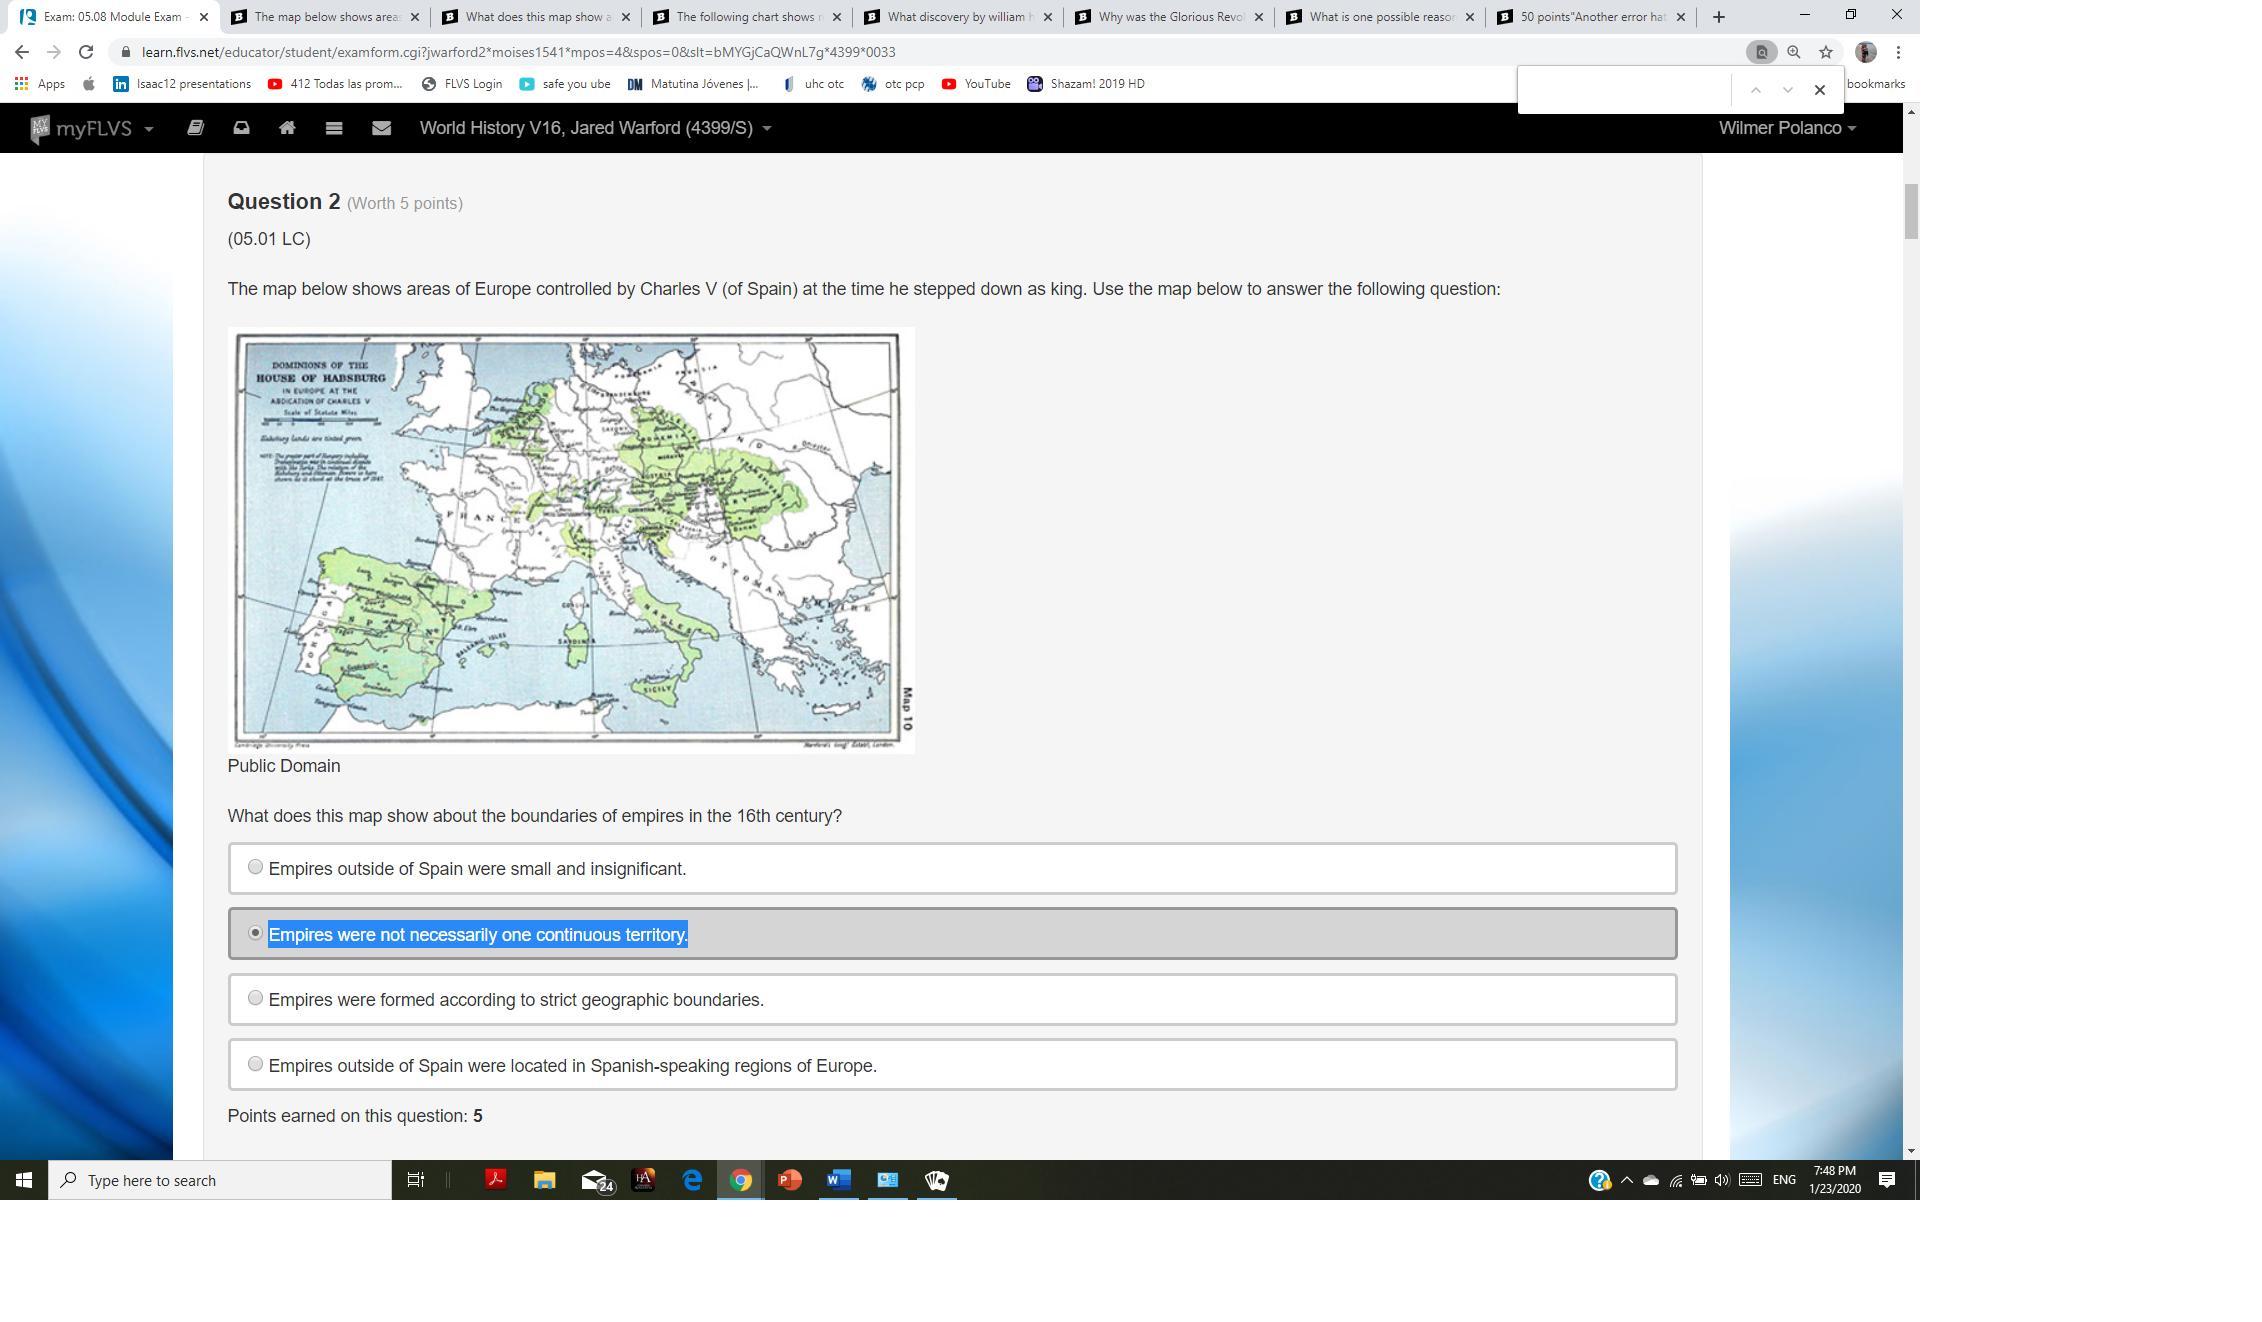Screen dimensions: 2262x1322
Task: Bookmark this page with star icon
Action: click(x=1826, y=52)
